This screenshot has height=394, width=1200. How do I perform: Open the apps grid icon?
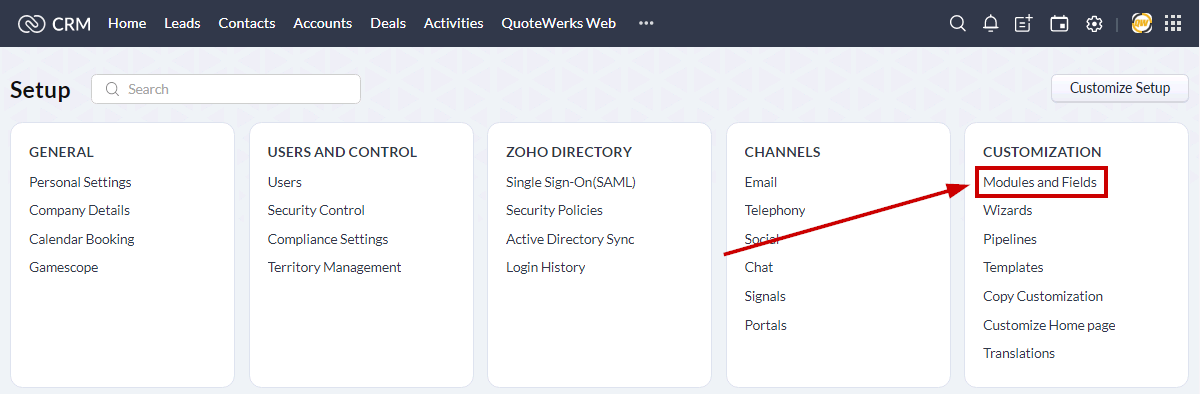[1173, 23]
